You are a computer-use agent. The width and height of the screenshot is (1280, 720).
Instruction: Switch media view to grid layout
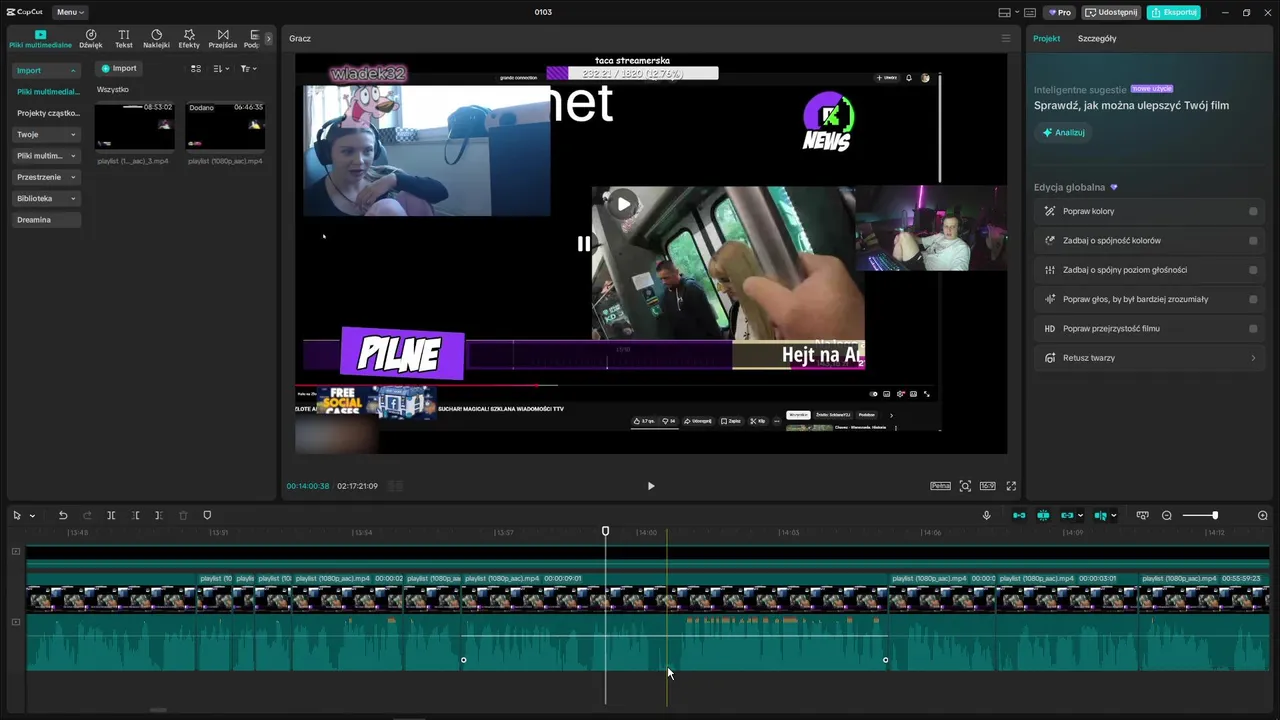click(x=196, y=68)
